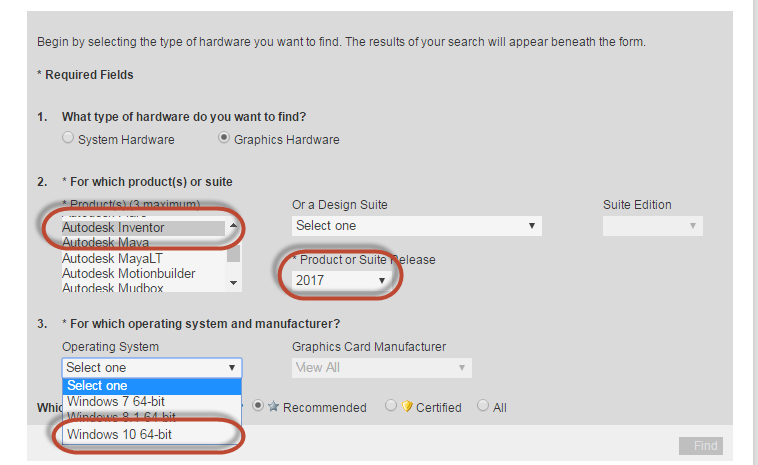Open the Suite Edition dropdown

point(653,226)
